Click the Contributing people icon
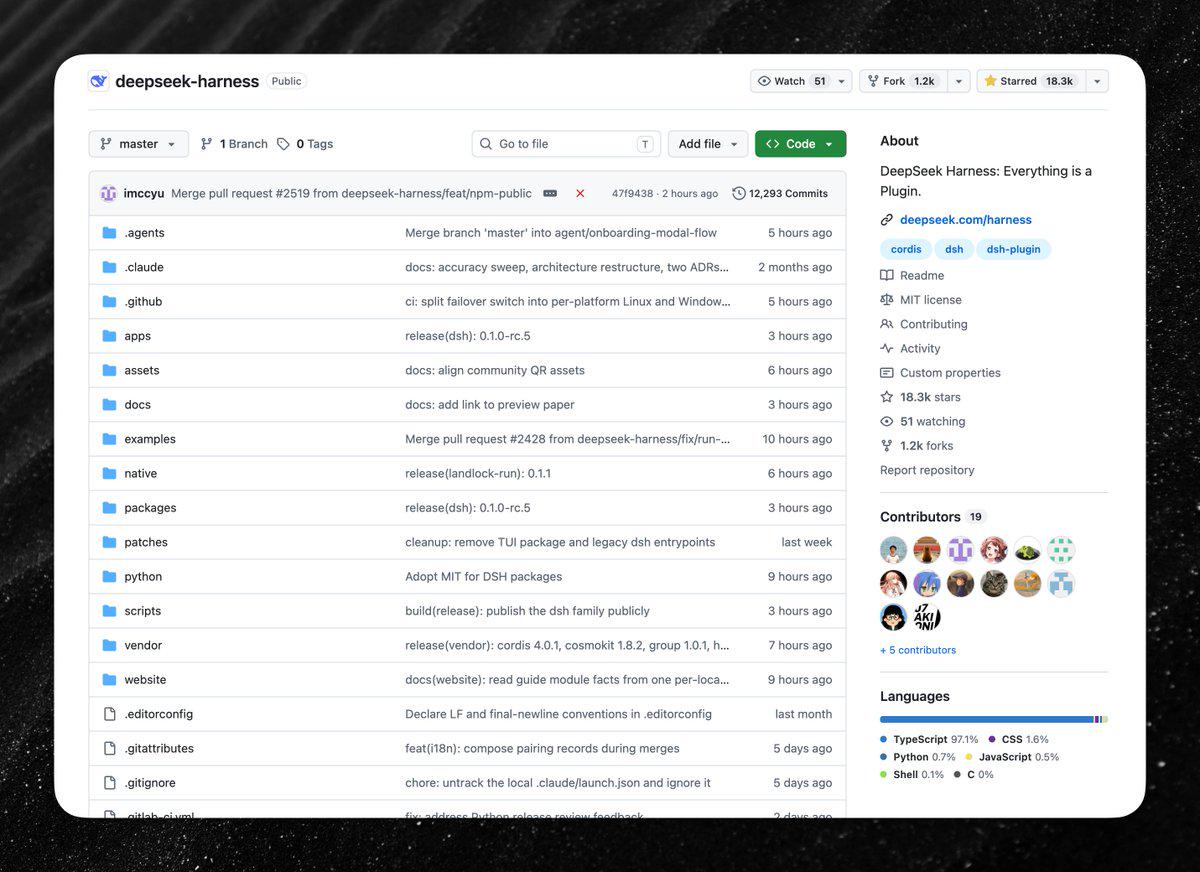1200x872 pixels. pos(886,324)
